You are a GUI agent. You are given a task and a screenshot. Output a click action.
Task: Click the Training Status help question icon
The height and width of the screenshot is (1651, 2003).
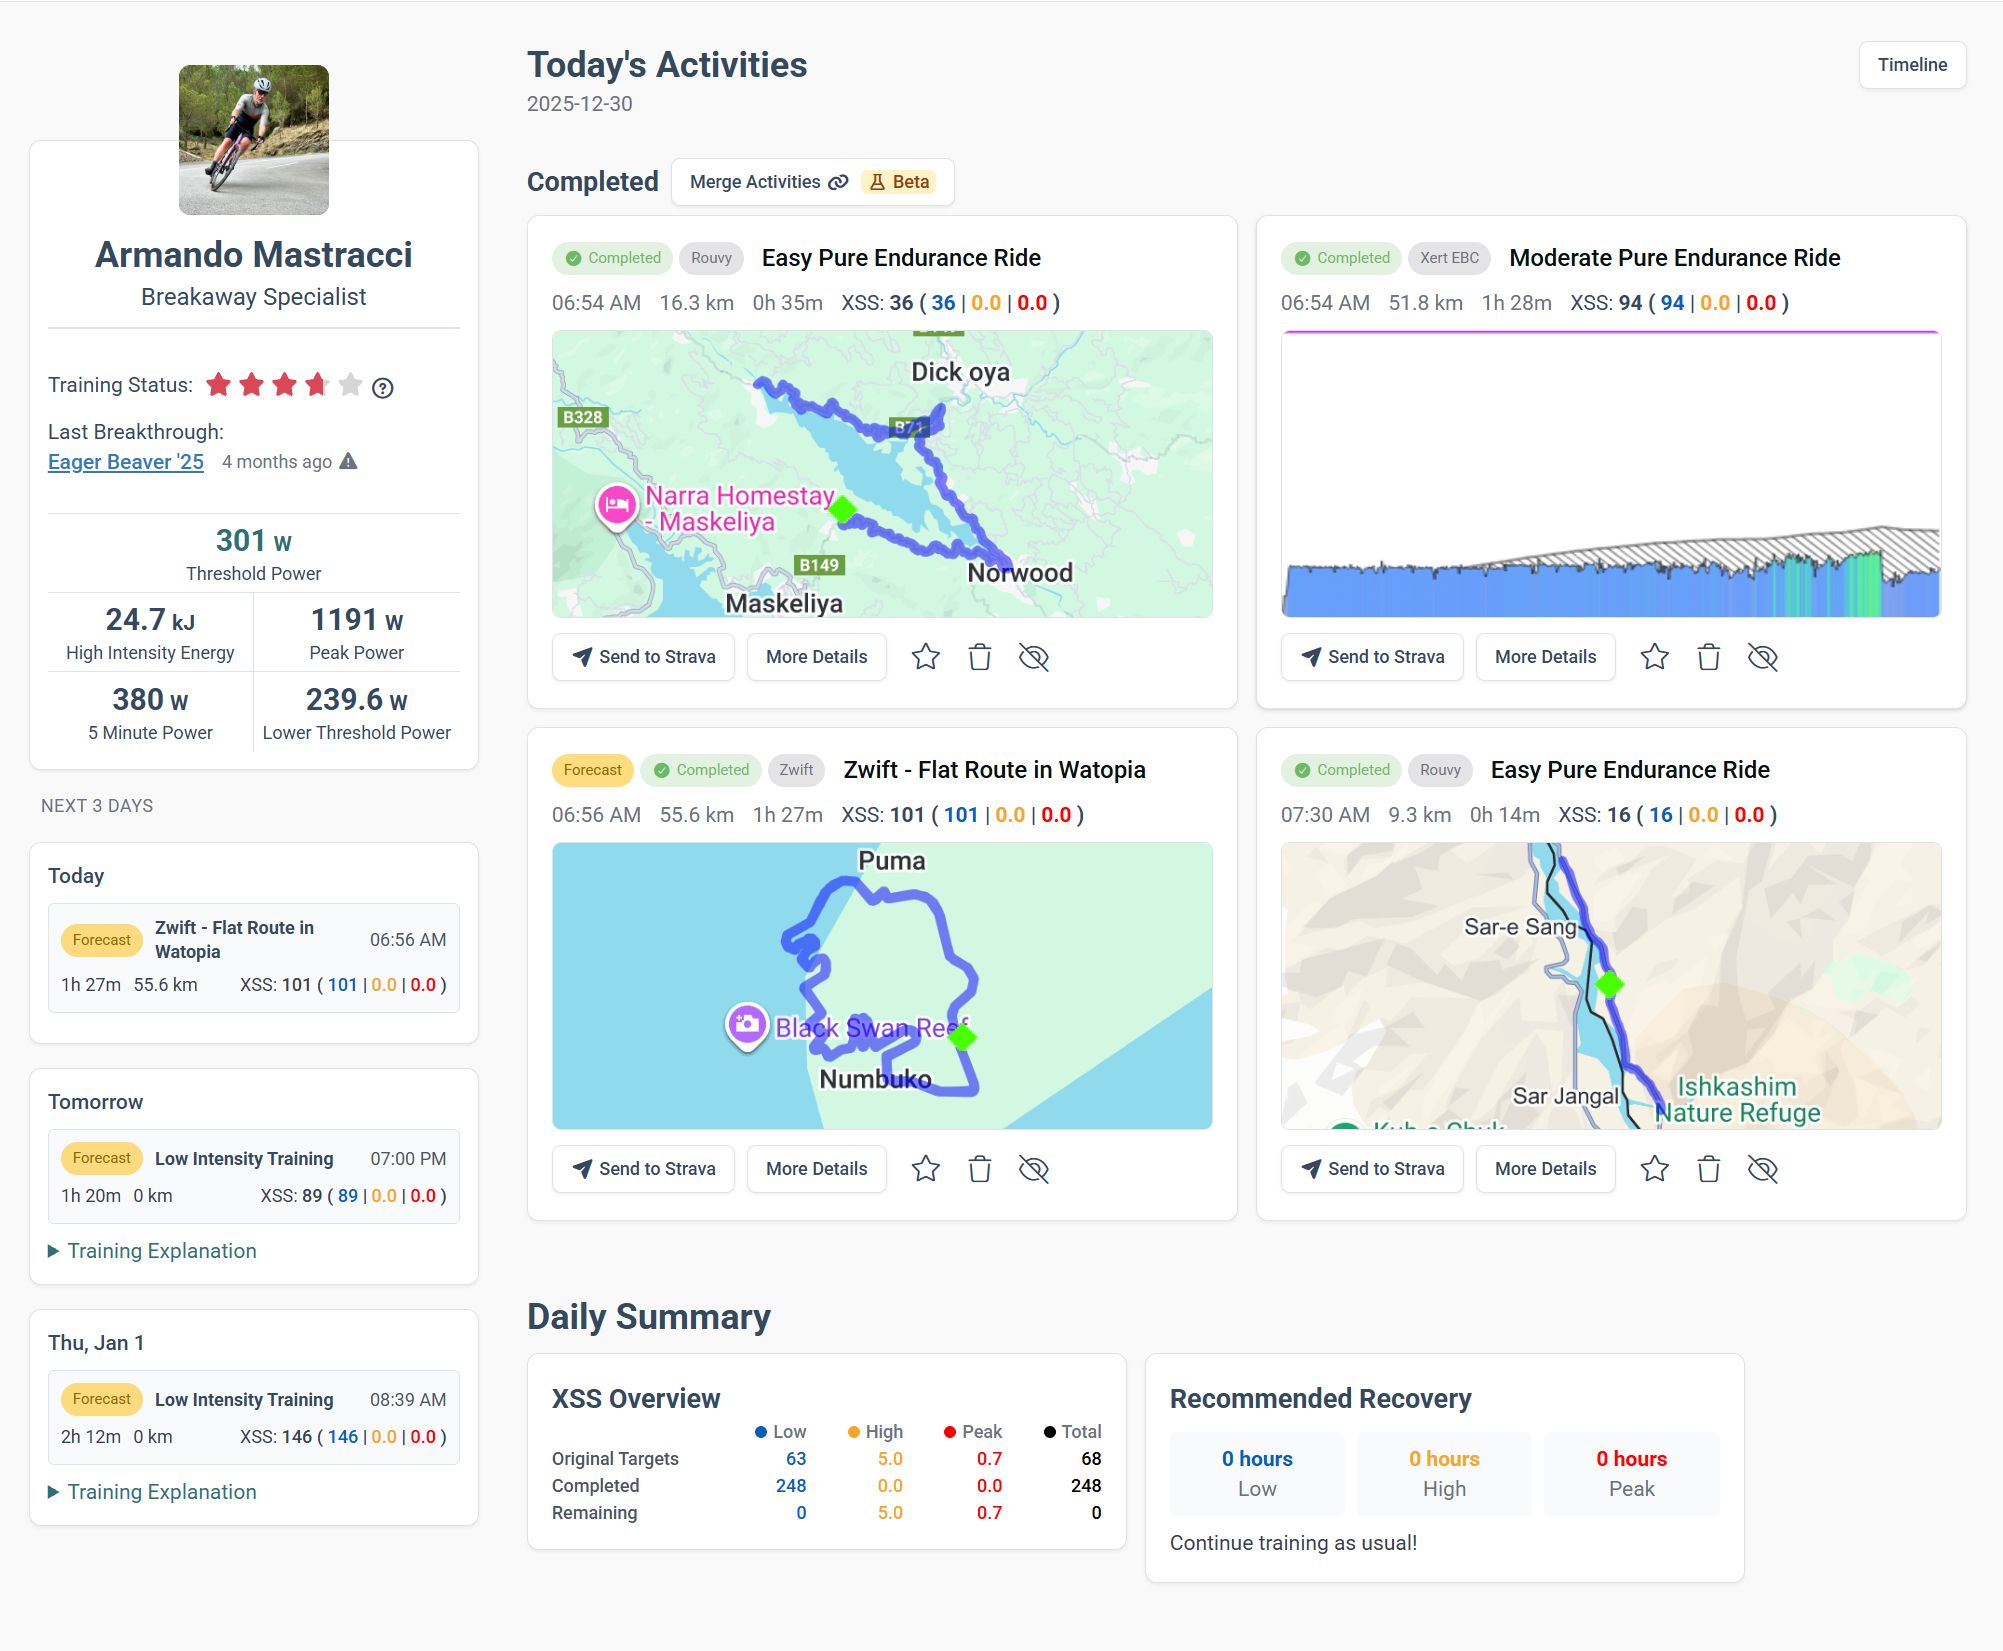coord(382,388)
